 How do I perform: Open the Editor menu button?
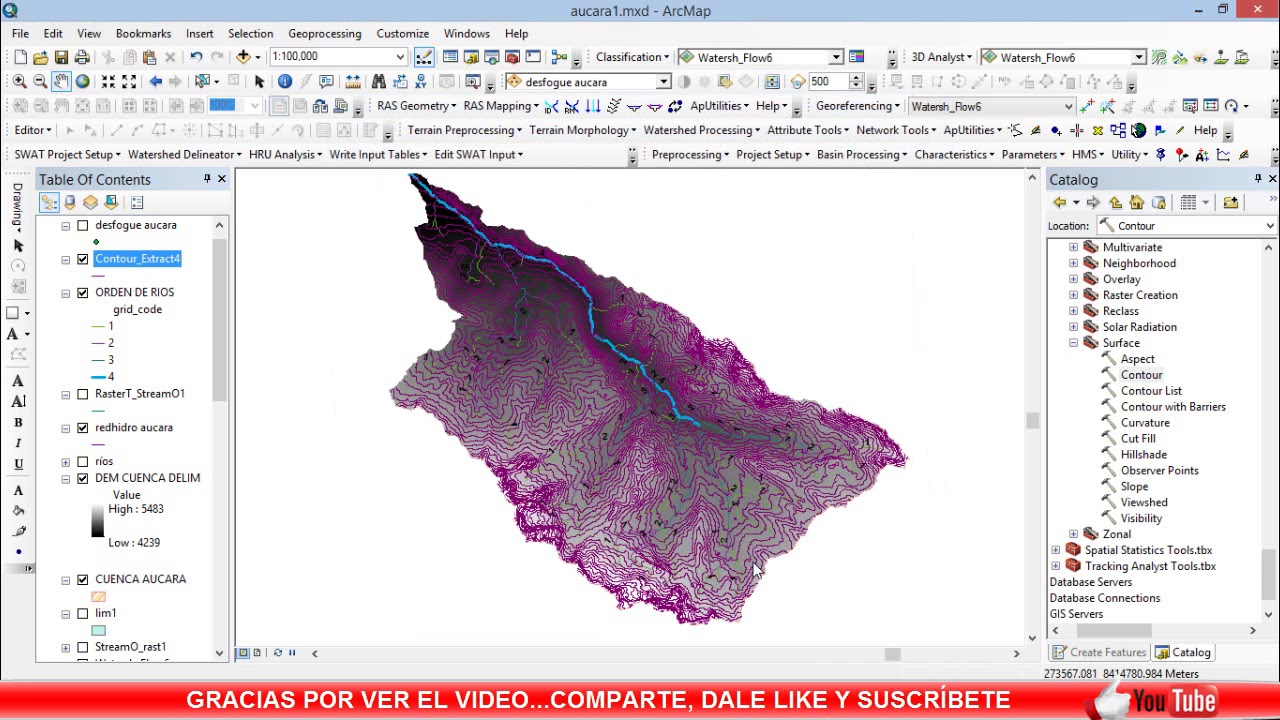(x=32, y=130)
